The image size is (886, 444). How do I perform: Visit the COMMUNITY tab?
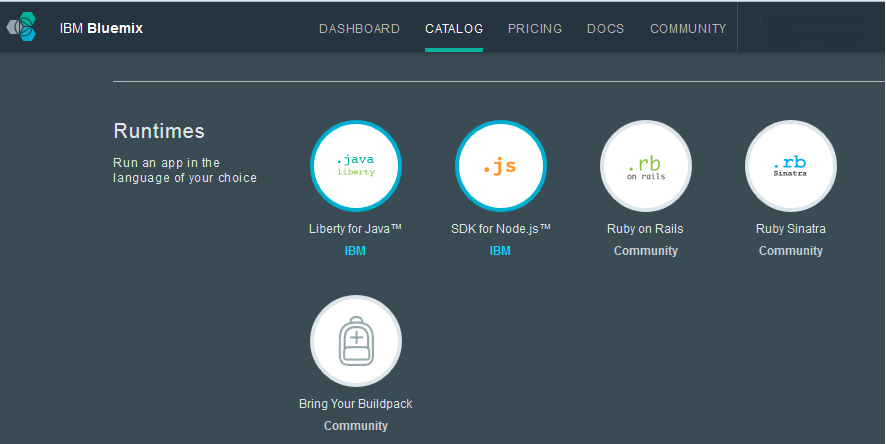[688, 29]
